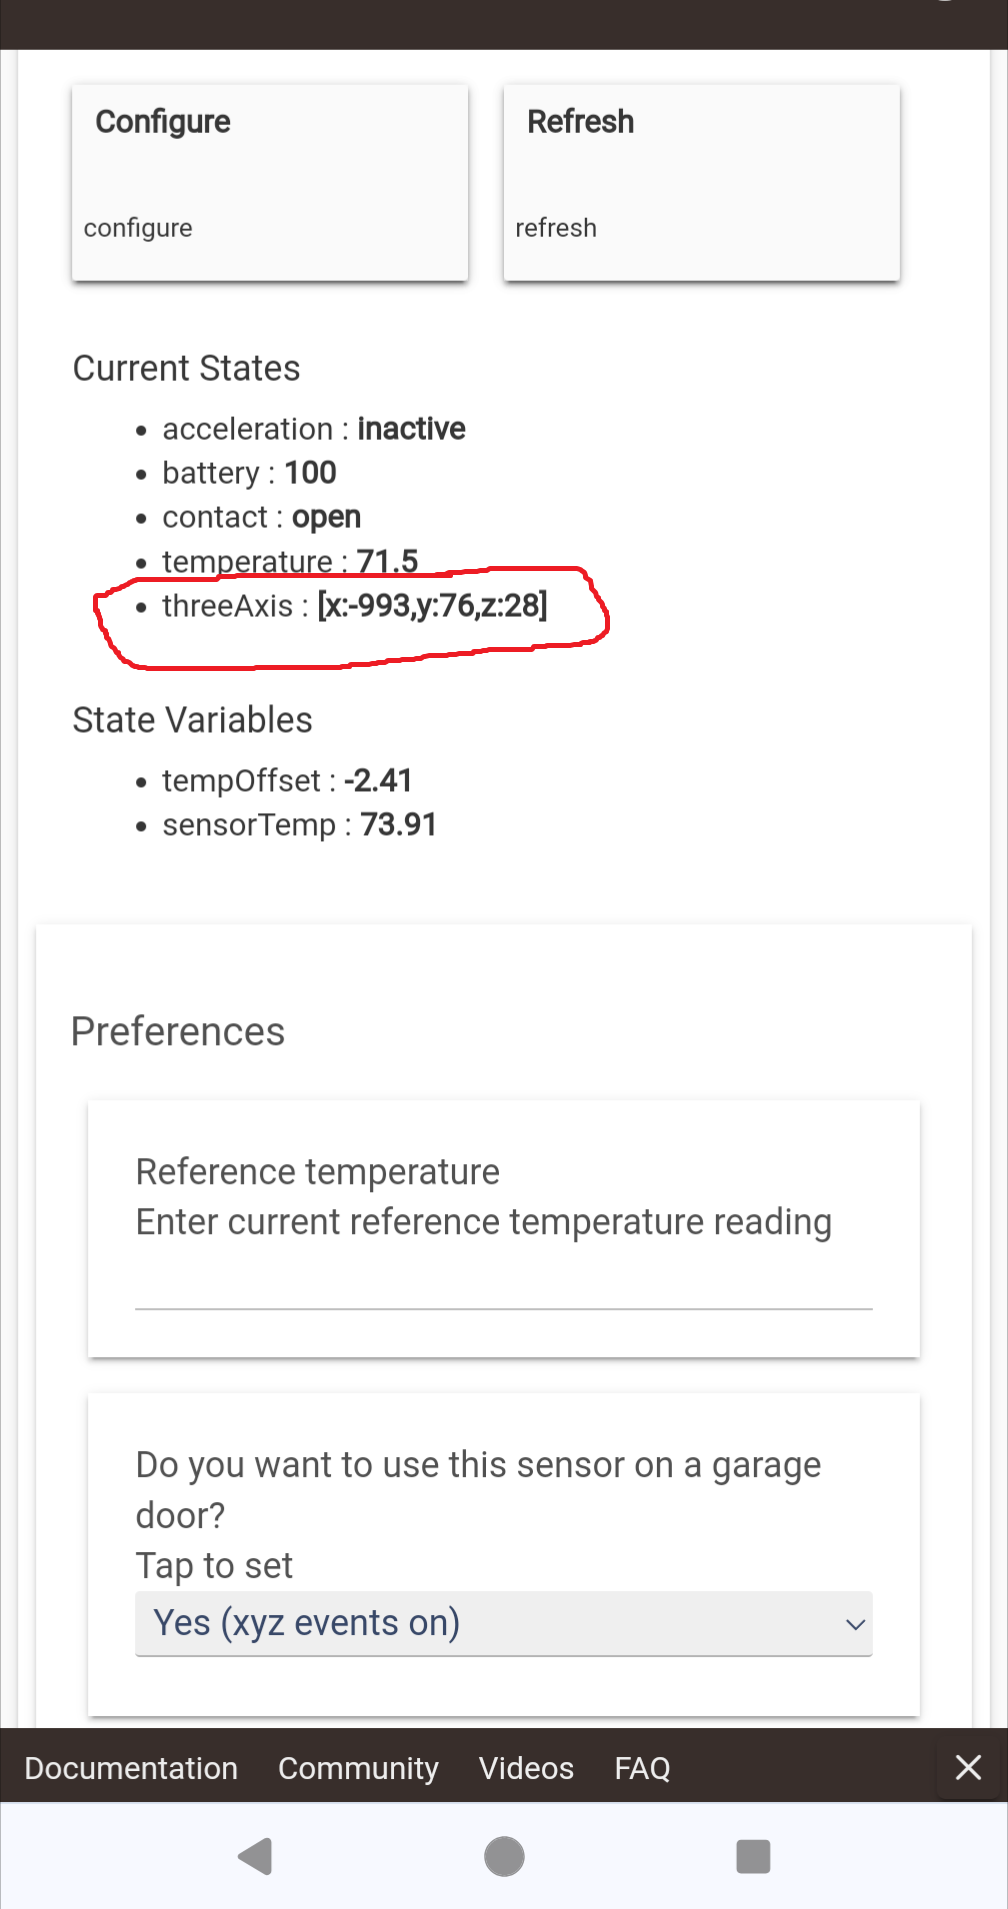The width and height of the screenshot is (1008, 1909).
Task: Close the bottom help links bar
Action: (968, 1767)
